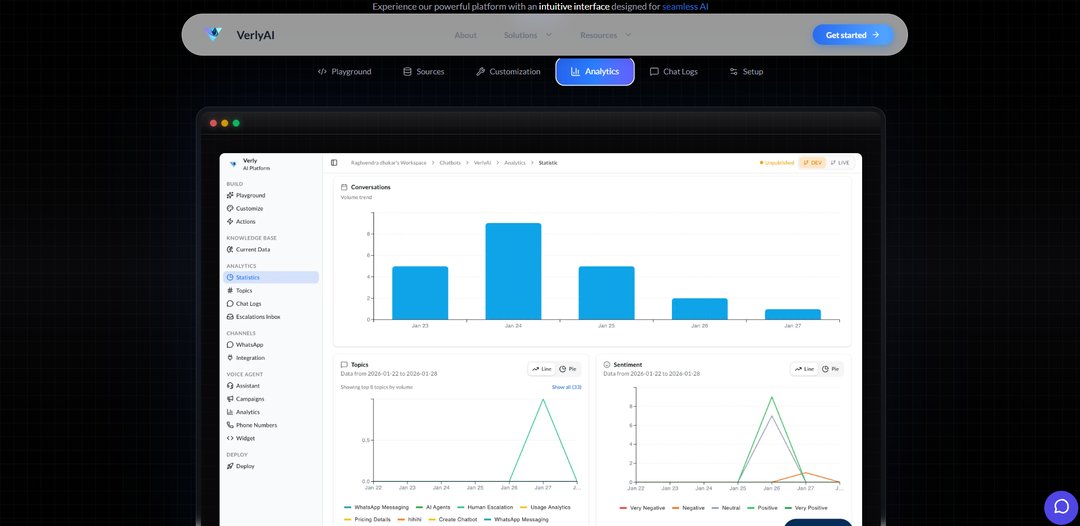Click the Deploy rocket icon in sidebar
The image size is (1080, 526).
(x=230, y=466)
